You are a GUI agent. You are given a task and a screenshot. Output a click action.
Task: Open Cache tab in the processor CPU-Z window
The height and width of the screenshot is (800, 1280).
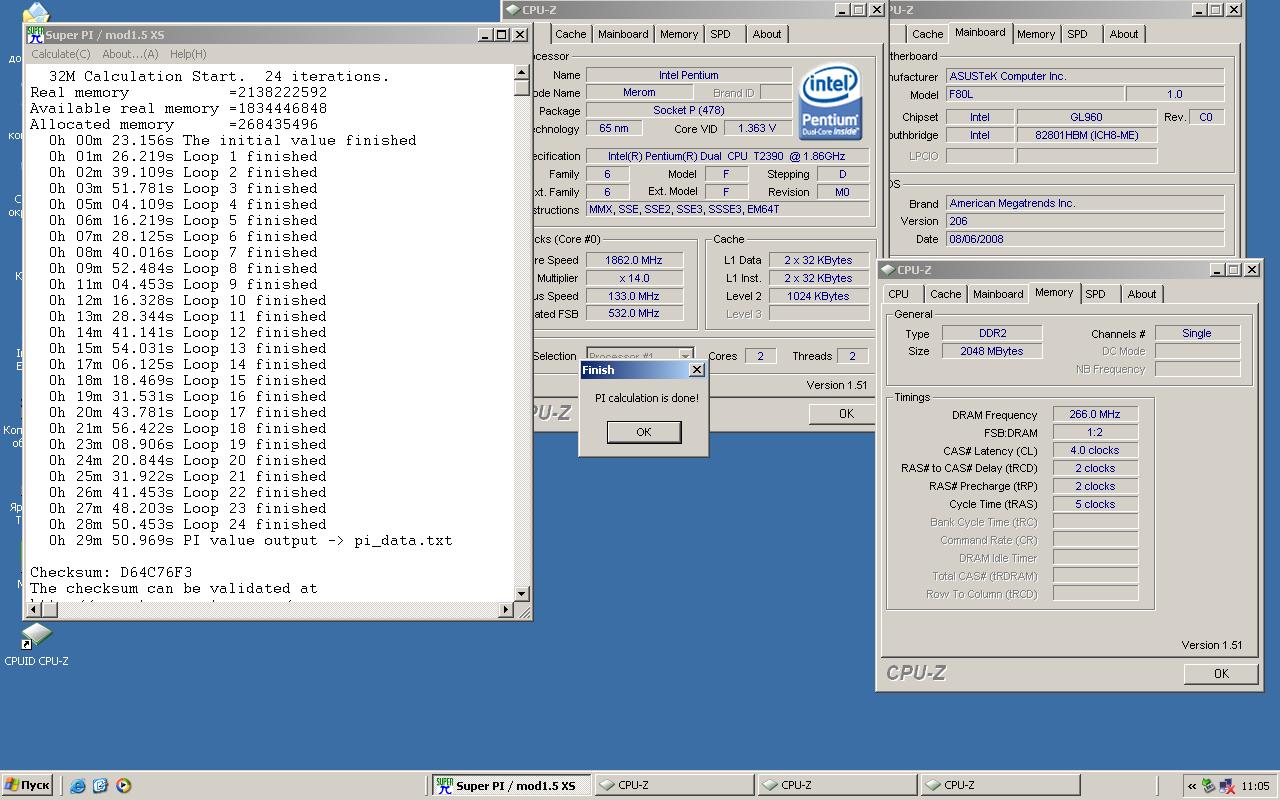(x=571, y=34)
